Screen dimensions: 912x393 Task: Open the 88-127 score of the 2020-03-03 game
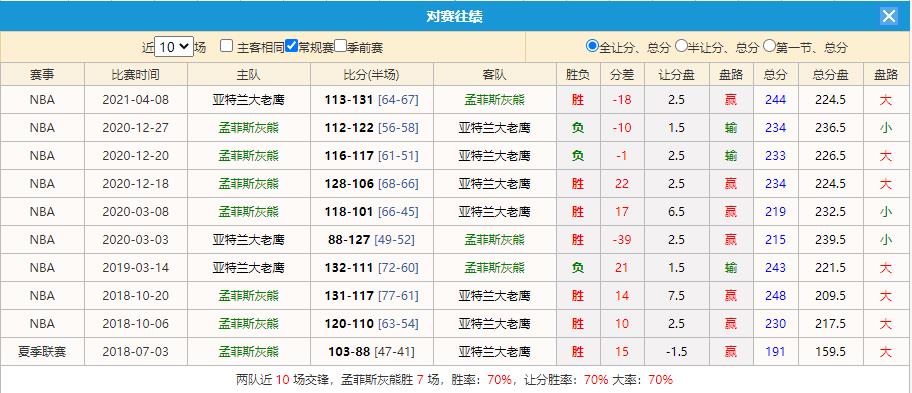tap(349, 240)
